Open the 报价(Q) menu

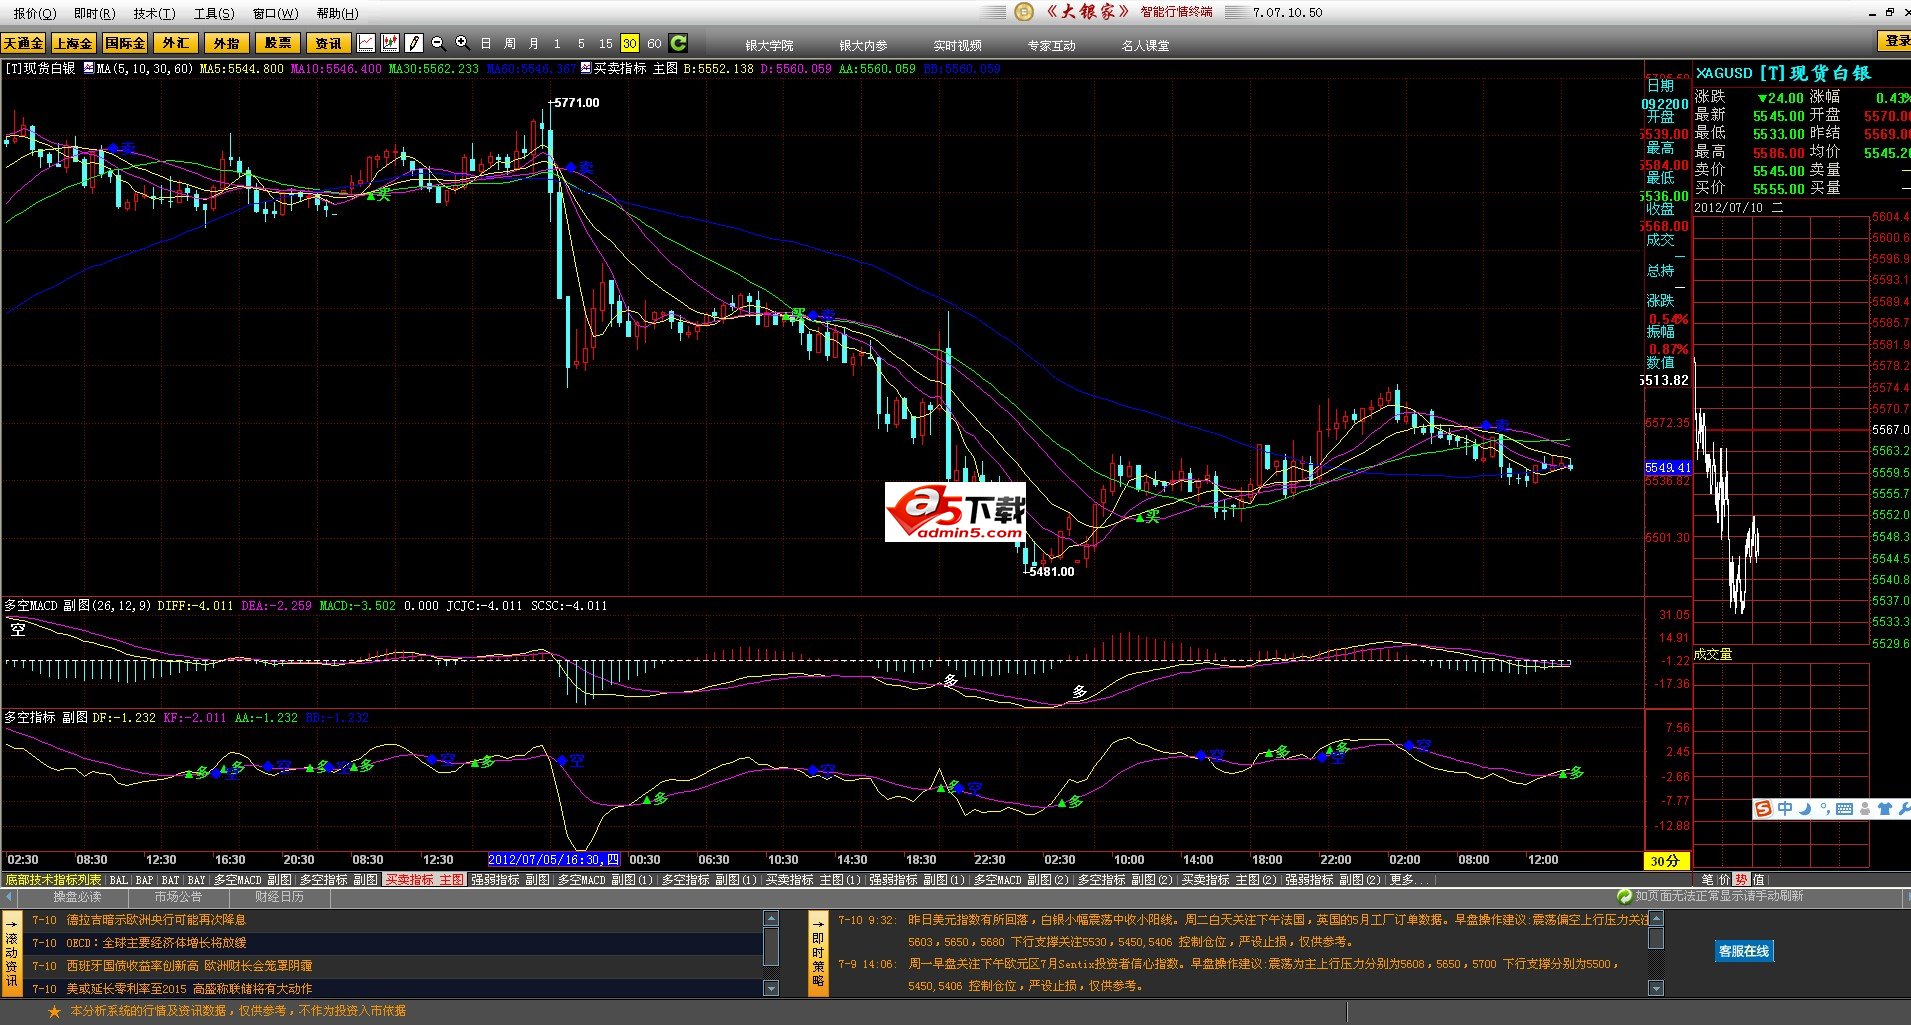tap(35, 13)
